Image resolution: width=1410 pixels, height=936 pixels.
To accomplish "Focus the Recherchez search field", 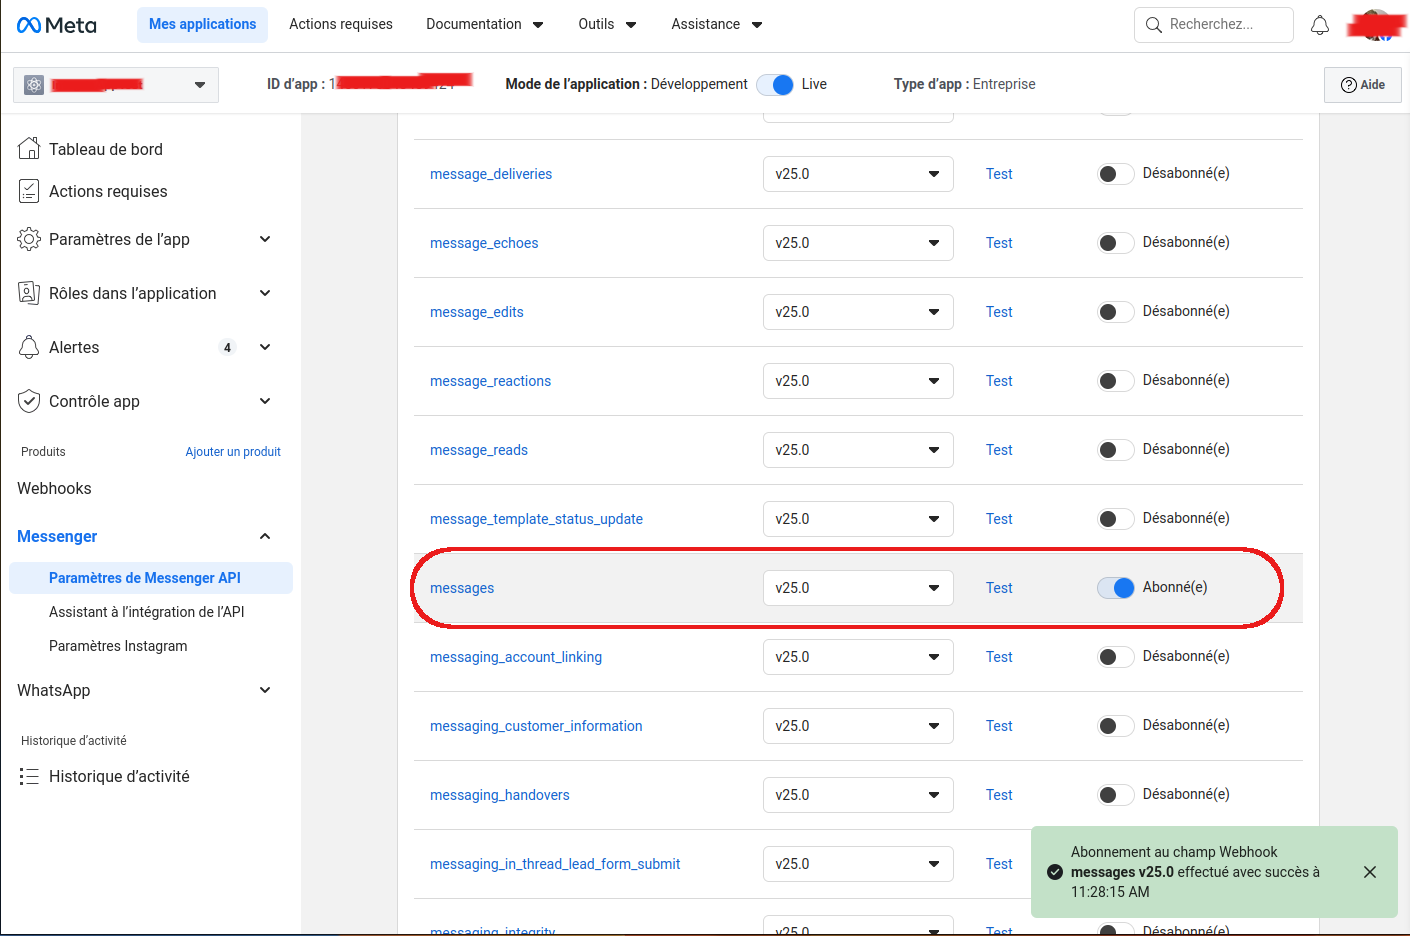I will 1213,25.
